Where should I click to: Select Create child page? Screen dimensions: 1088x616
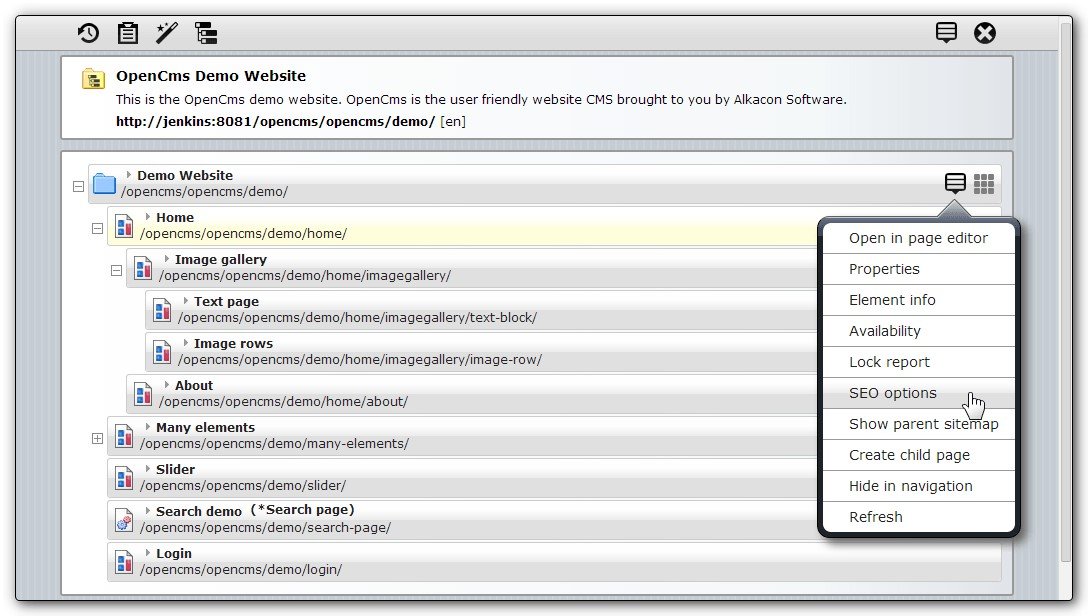[x=919, y=455]
